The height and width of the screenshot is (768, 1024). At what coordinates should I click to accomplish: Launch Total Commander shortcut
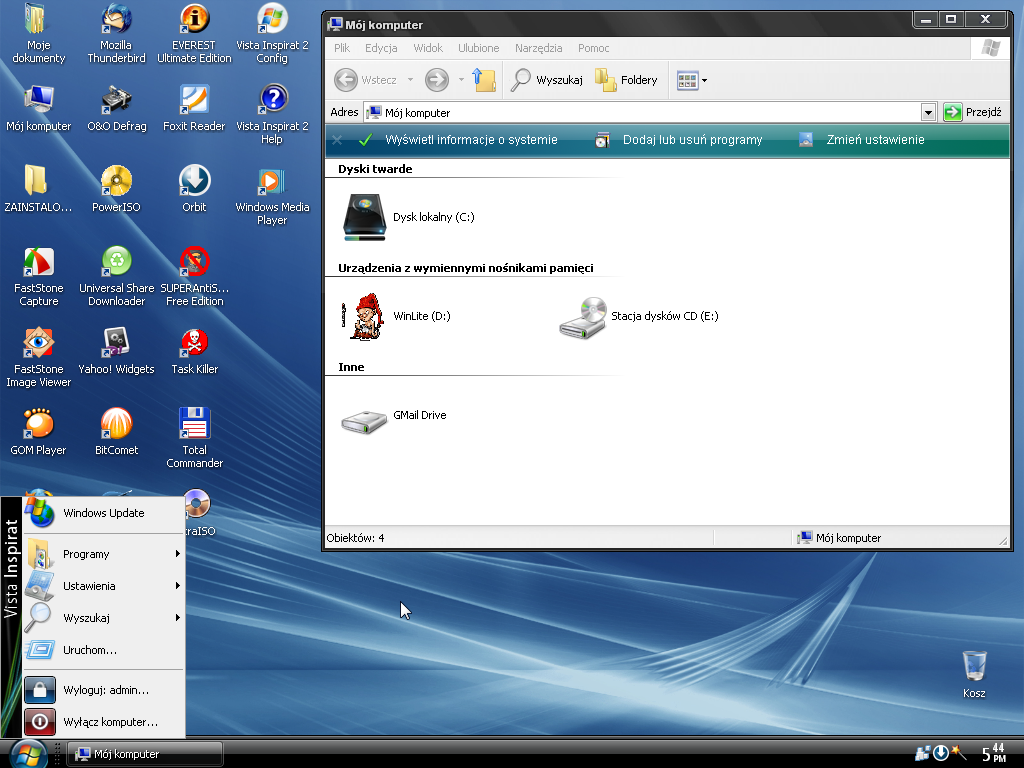pyautogui.click(x=195, y=439)
